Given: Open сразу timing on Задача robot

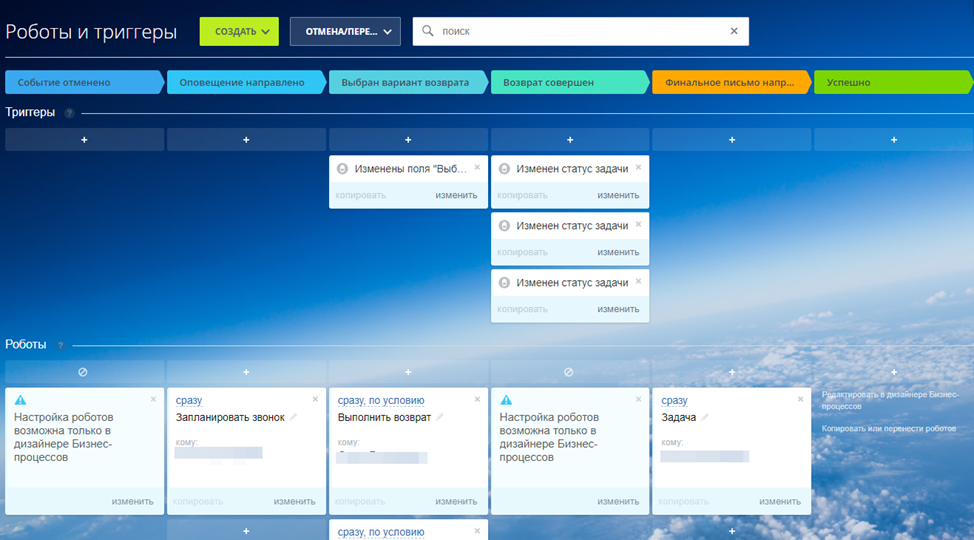Looking at the screenshot, I should [675, 400].
